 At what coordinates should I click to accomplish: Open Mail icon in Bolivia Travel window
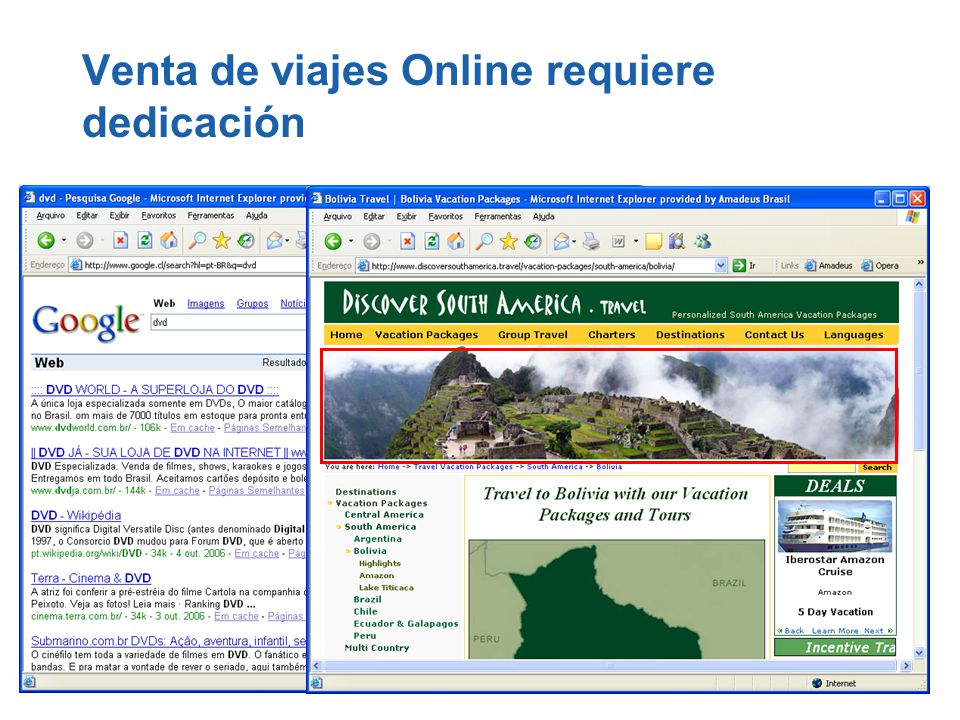point(561,242)
